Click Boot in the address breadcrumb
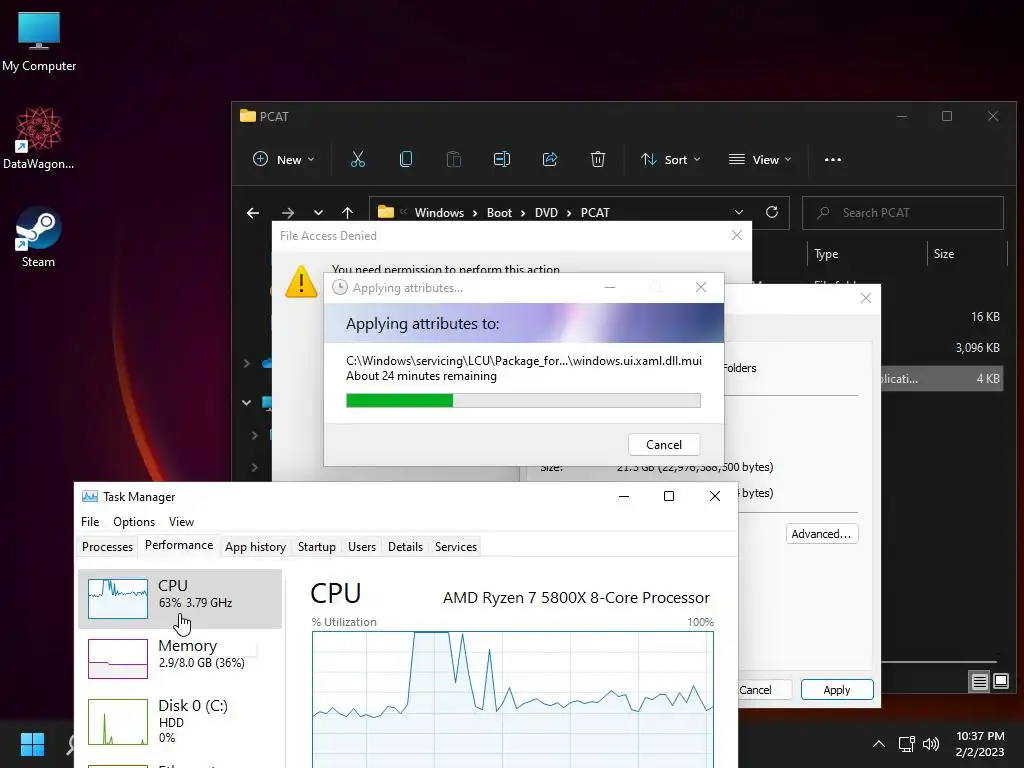 tap(500, 213)
